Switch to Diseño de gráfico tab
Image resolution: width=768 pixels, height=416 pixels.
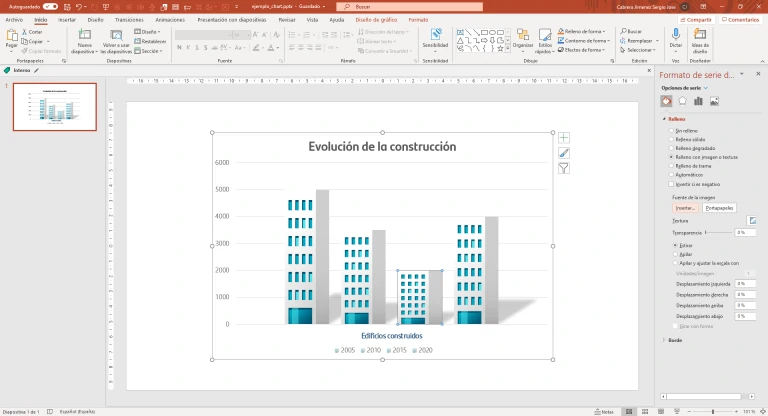(x=377, y=19)
